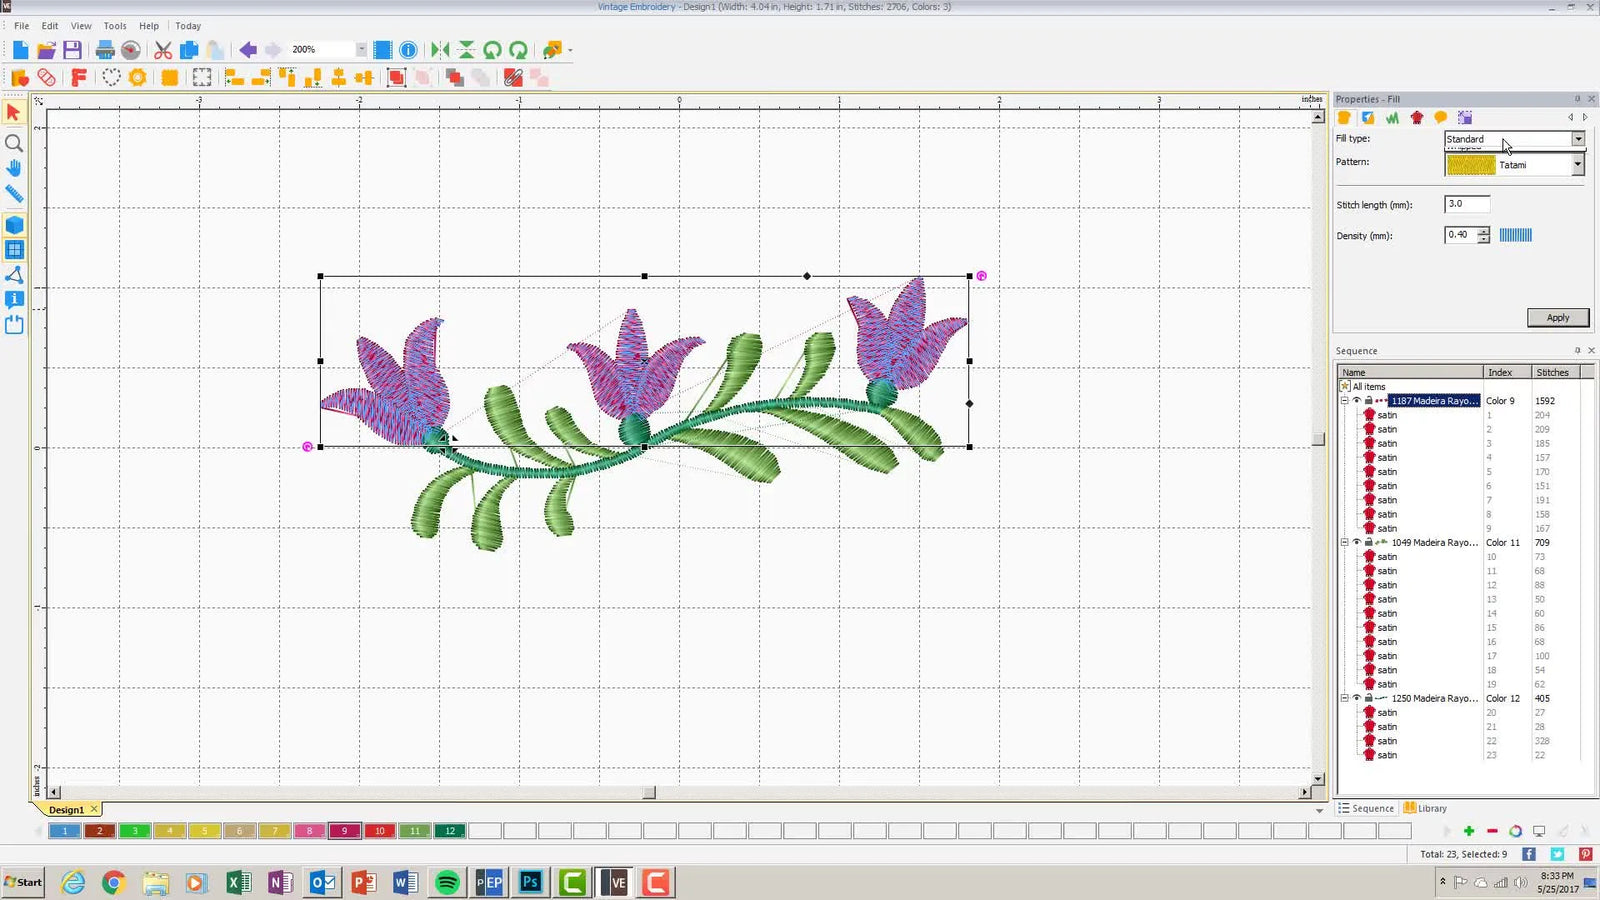Select the Pan hand tool
This screenshot has width=1600, height=900.
[14, 168]
